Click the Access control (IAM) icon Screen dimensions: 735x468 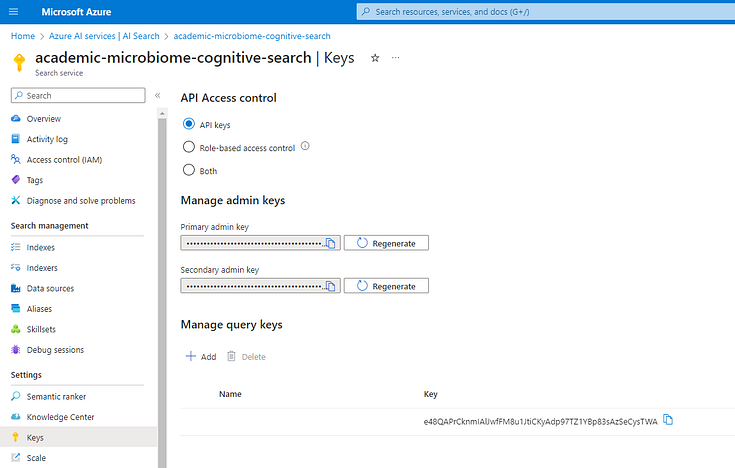(15, 159)
